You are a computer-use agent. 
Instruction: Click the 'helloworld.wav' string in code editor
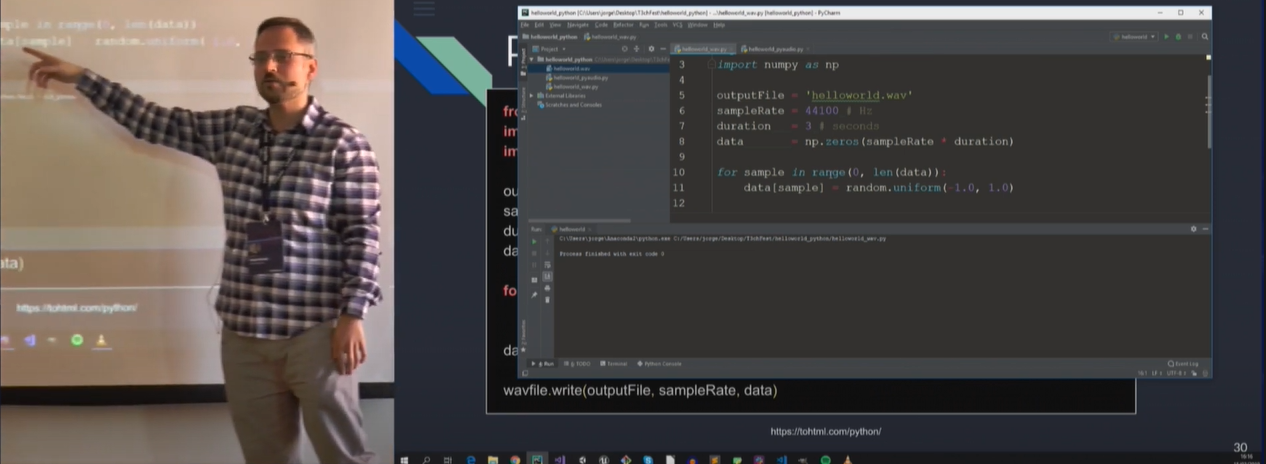[x=858, y=95]
